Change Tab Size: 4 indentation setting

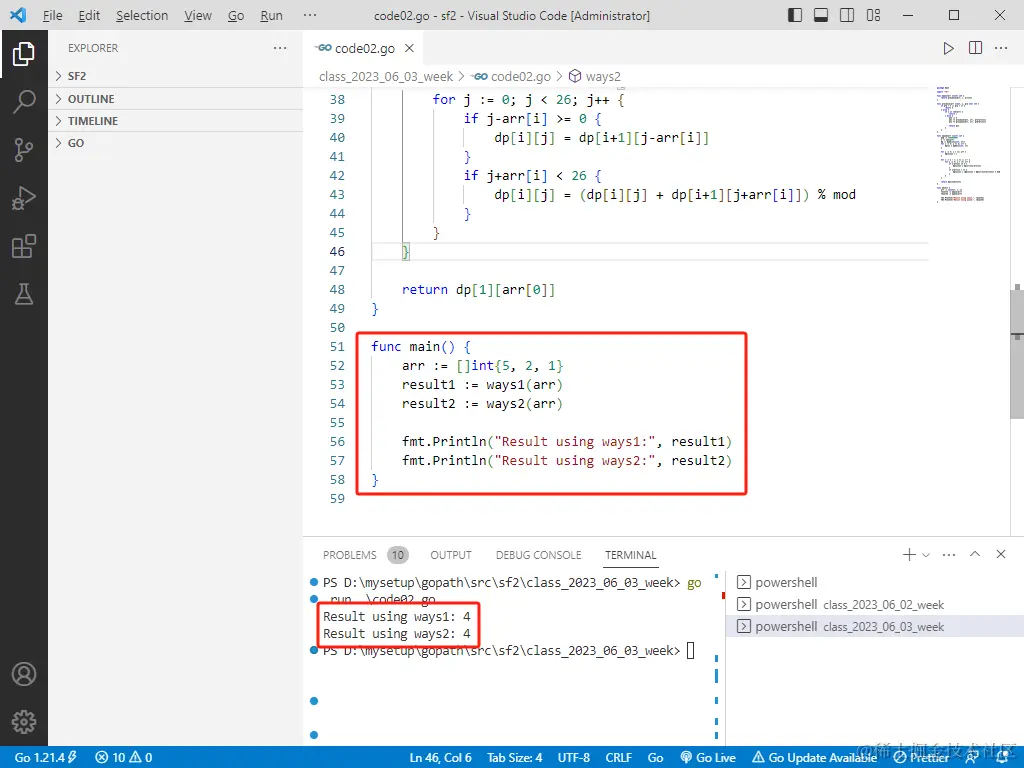point(515,758)
